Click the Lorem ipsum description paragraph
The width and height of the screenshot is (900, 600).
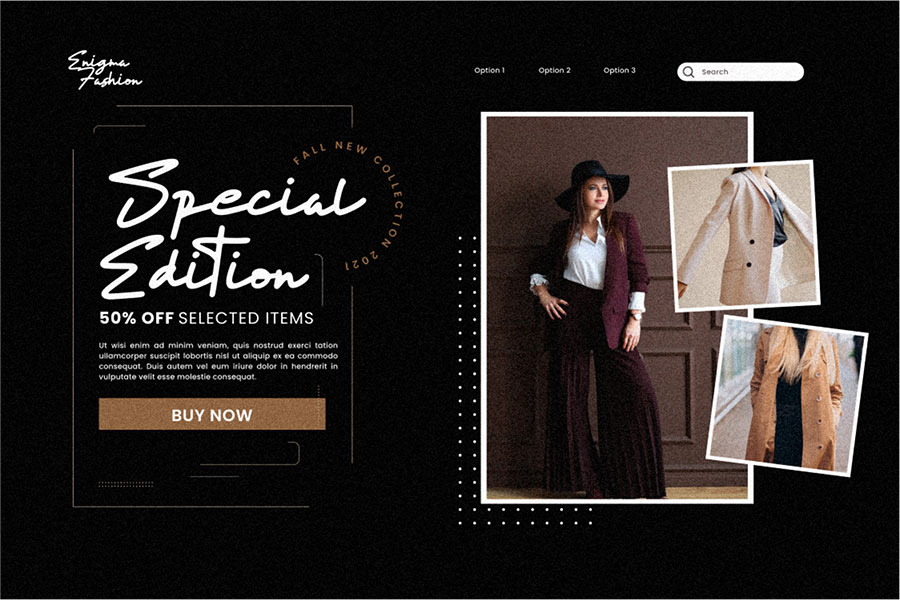pos(218,361)
